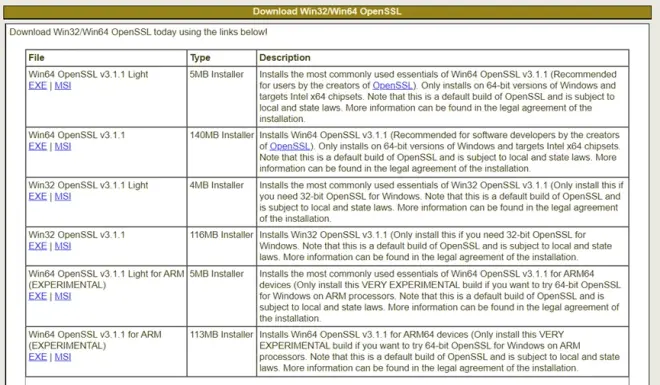Click 'Download Win32/Win64 OpenSSL today' intro sentence
Viewport: 660px width, 385px height.
click(x=138, y=32)
